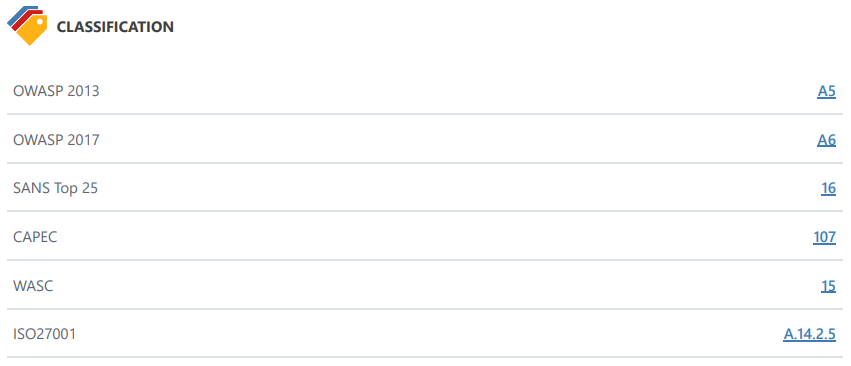
Task: Follow the SANS Top 25 link 16
Action: pos(828,188)
